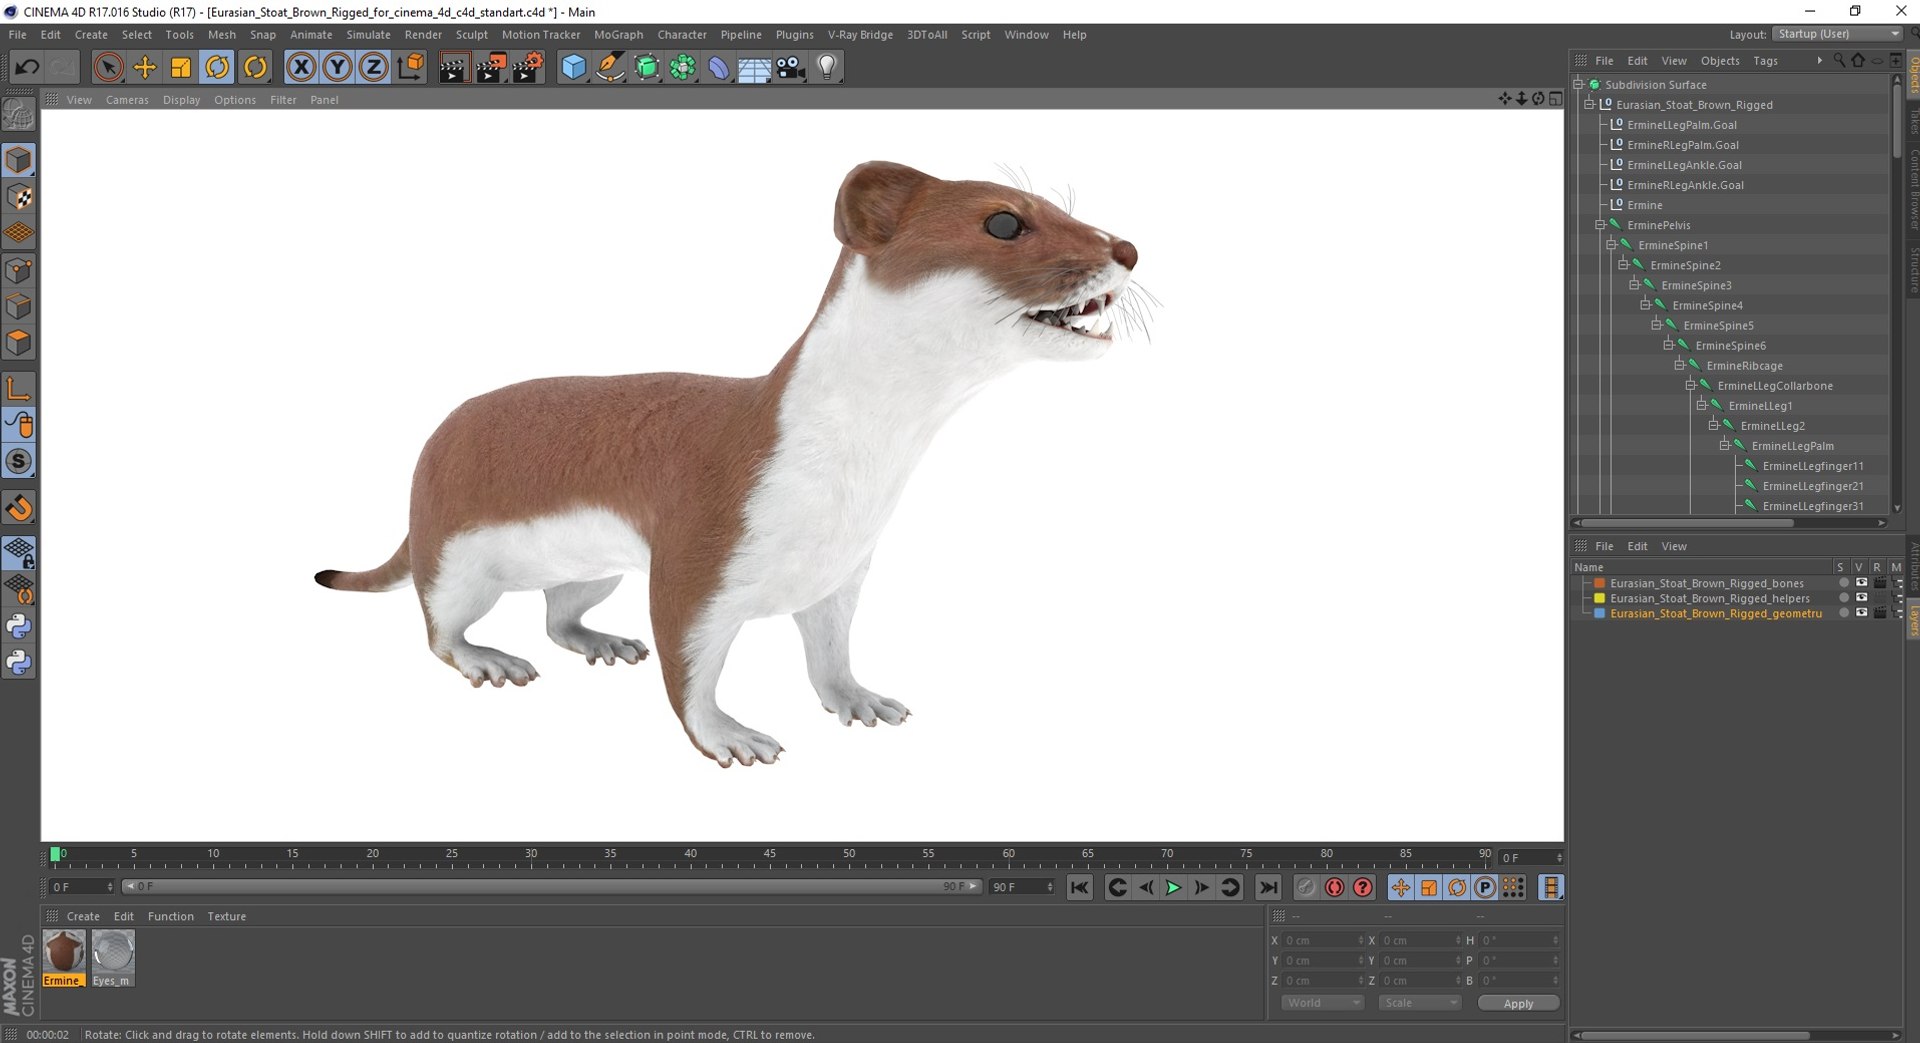Select the Live Selection tool
Image resolution: width=1920 pixels, height=1043 pixels.
108,67
